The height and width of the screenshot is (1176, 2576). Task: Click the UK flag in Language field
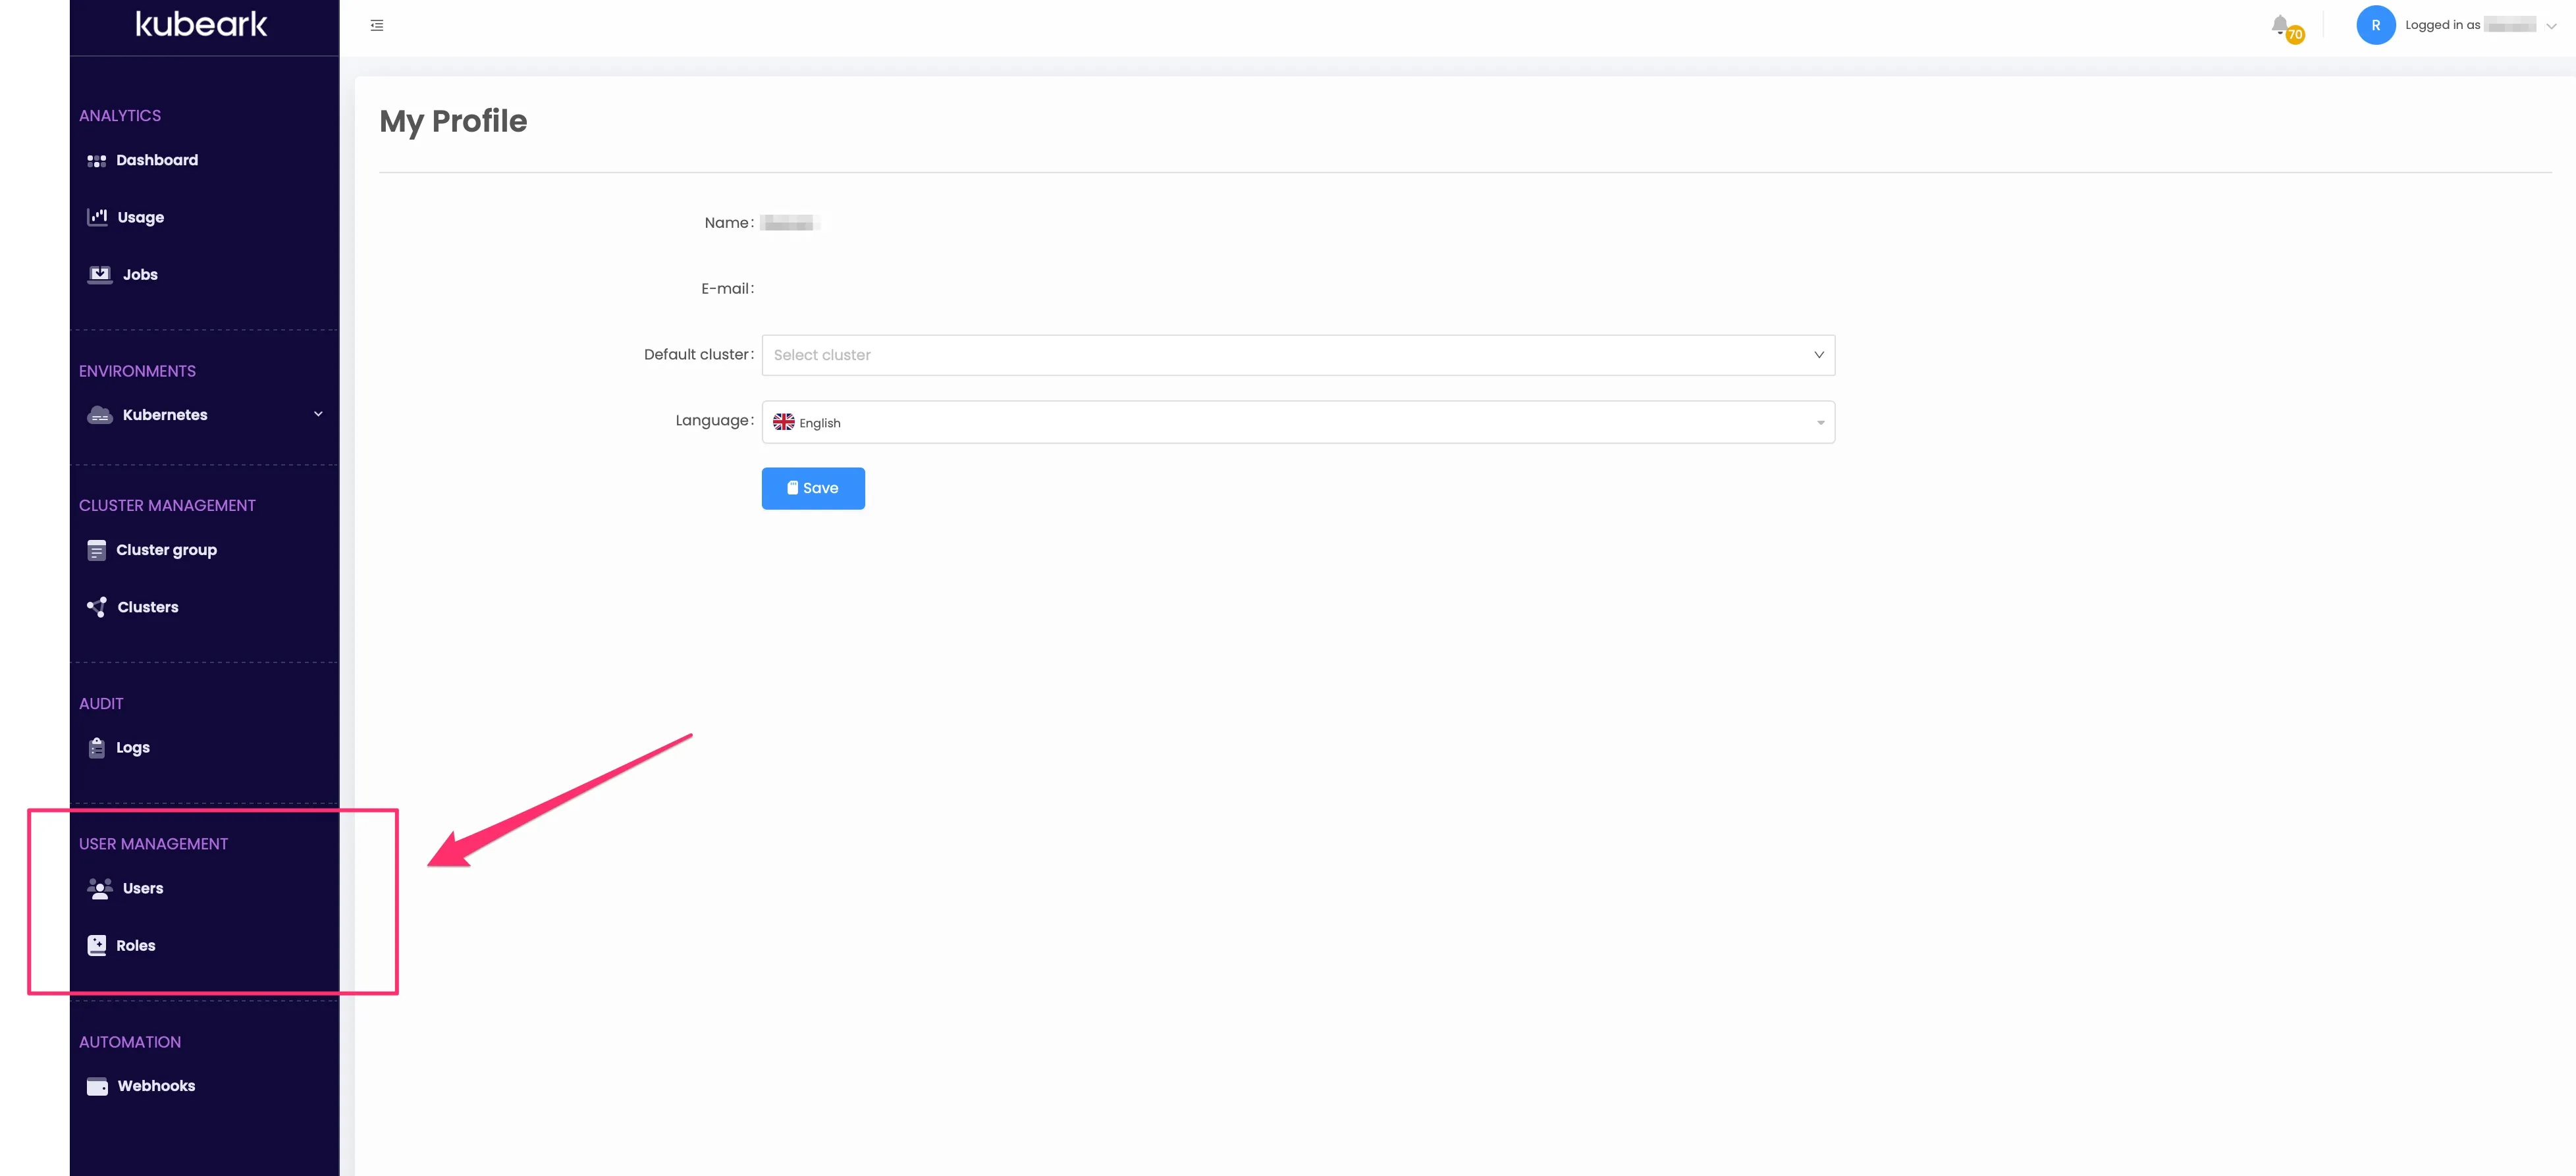coord(784,422)
